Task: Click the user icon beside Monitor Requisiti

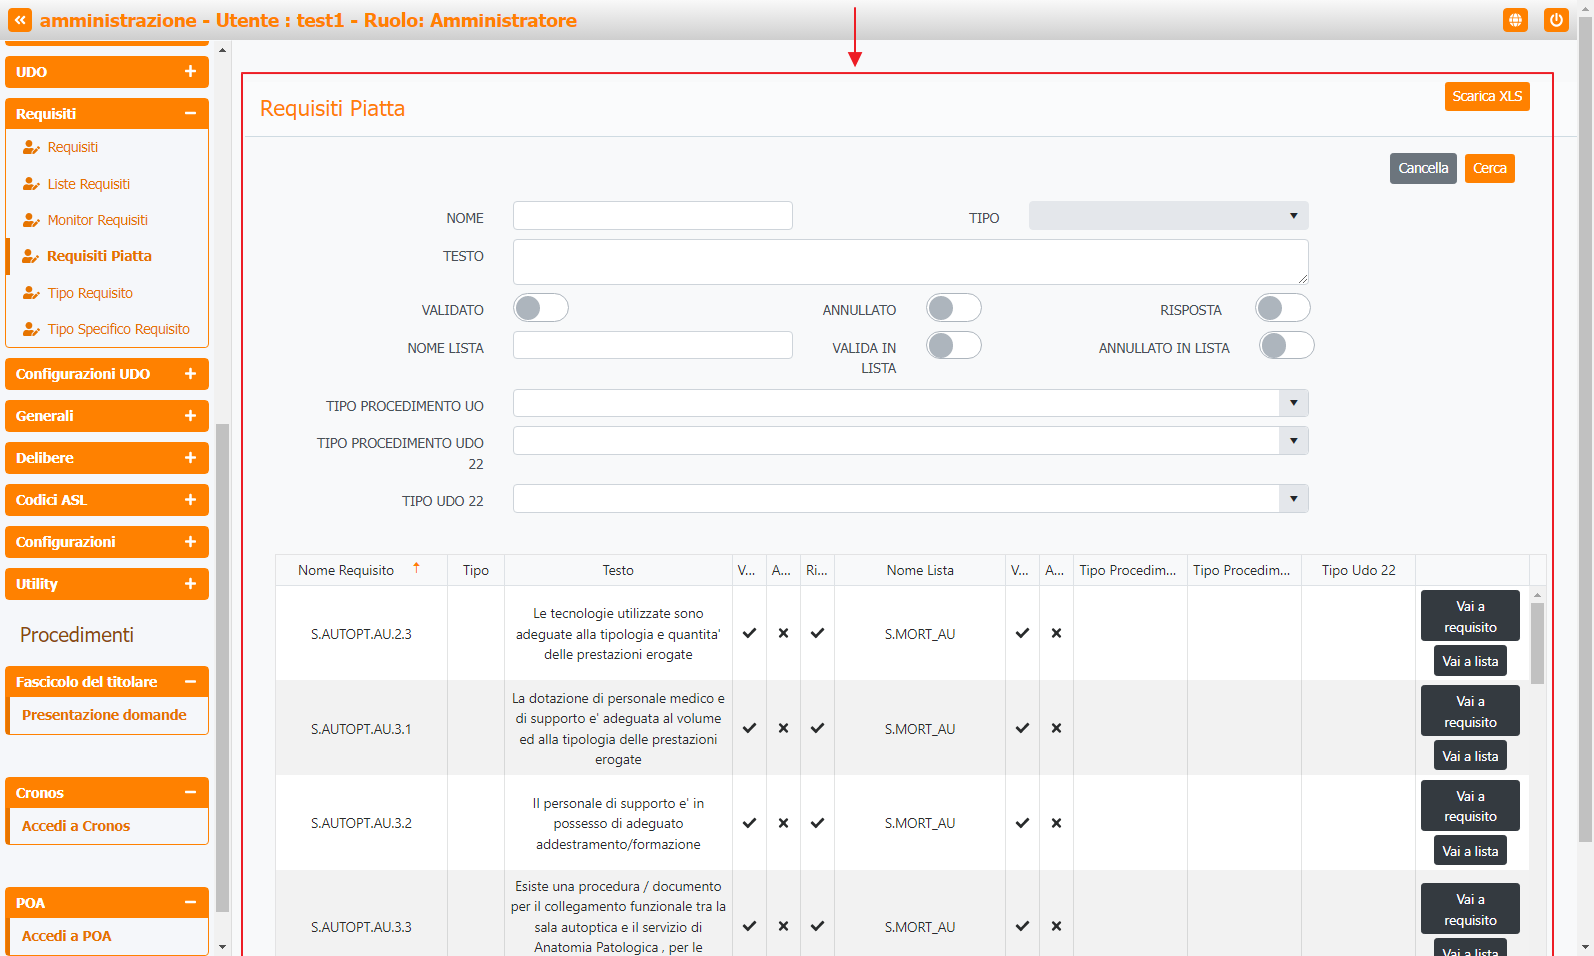Action: coord(31,220)
